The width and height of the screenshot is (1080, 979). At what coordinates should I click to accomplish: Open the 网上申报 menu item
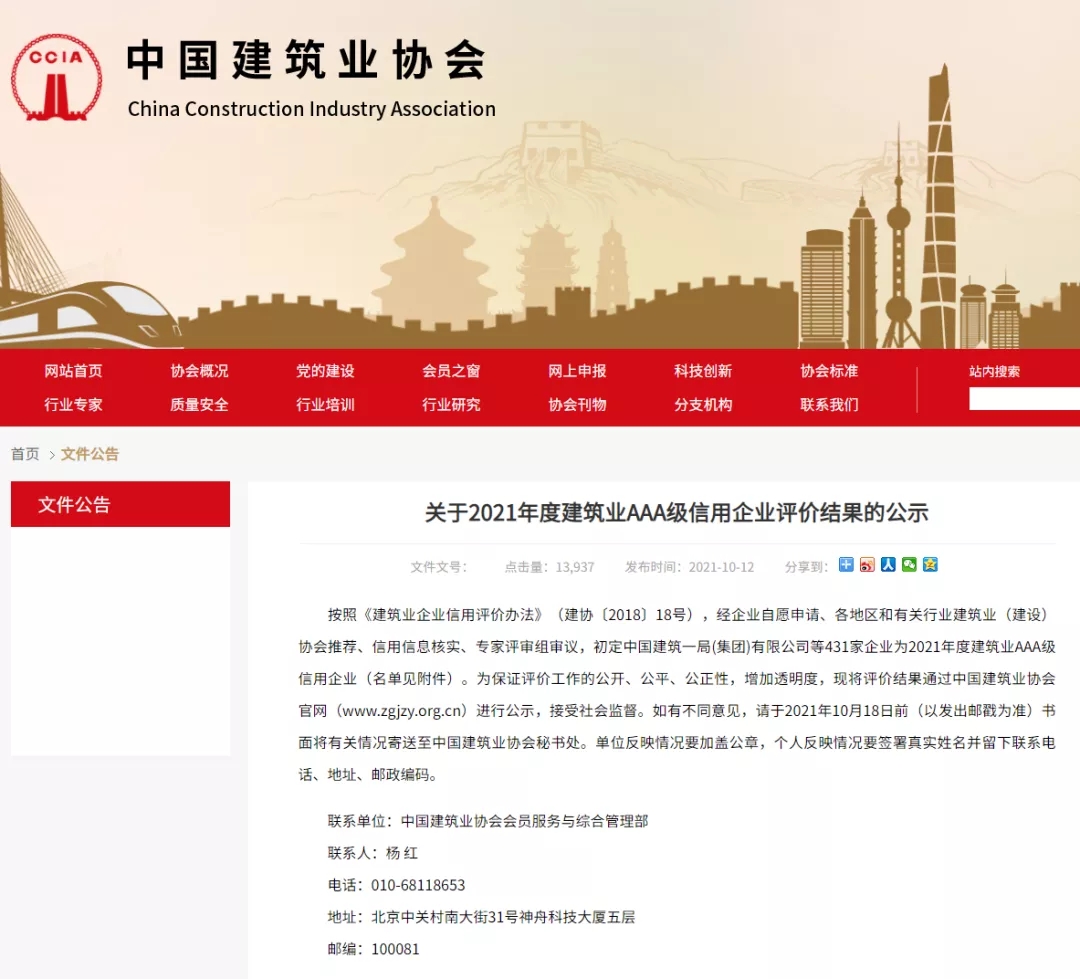(x=577, y=371)
